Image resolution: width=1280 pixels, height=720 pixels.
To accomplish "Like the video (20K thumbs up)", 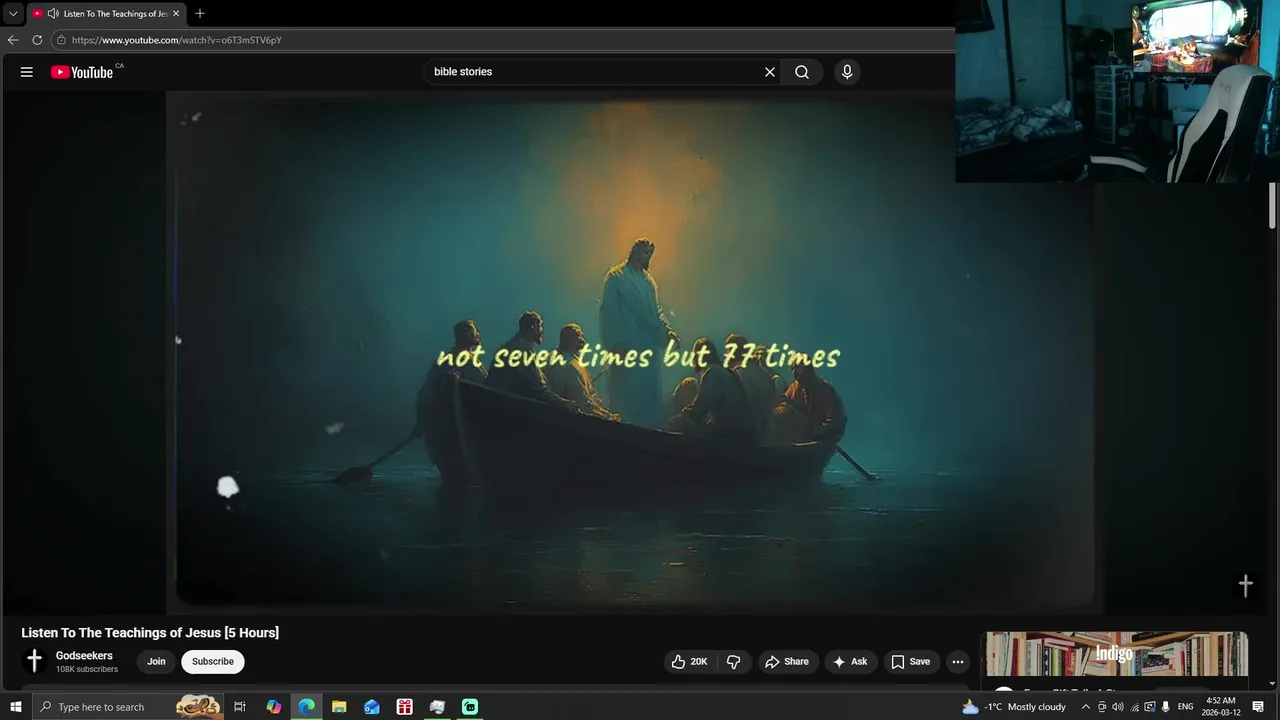I will point(688,662).
